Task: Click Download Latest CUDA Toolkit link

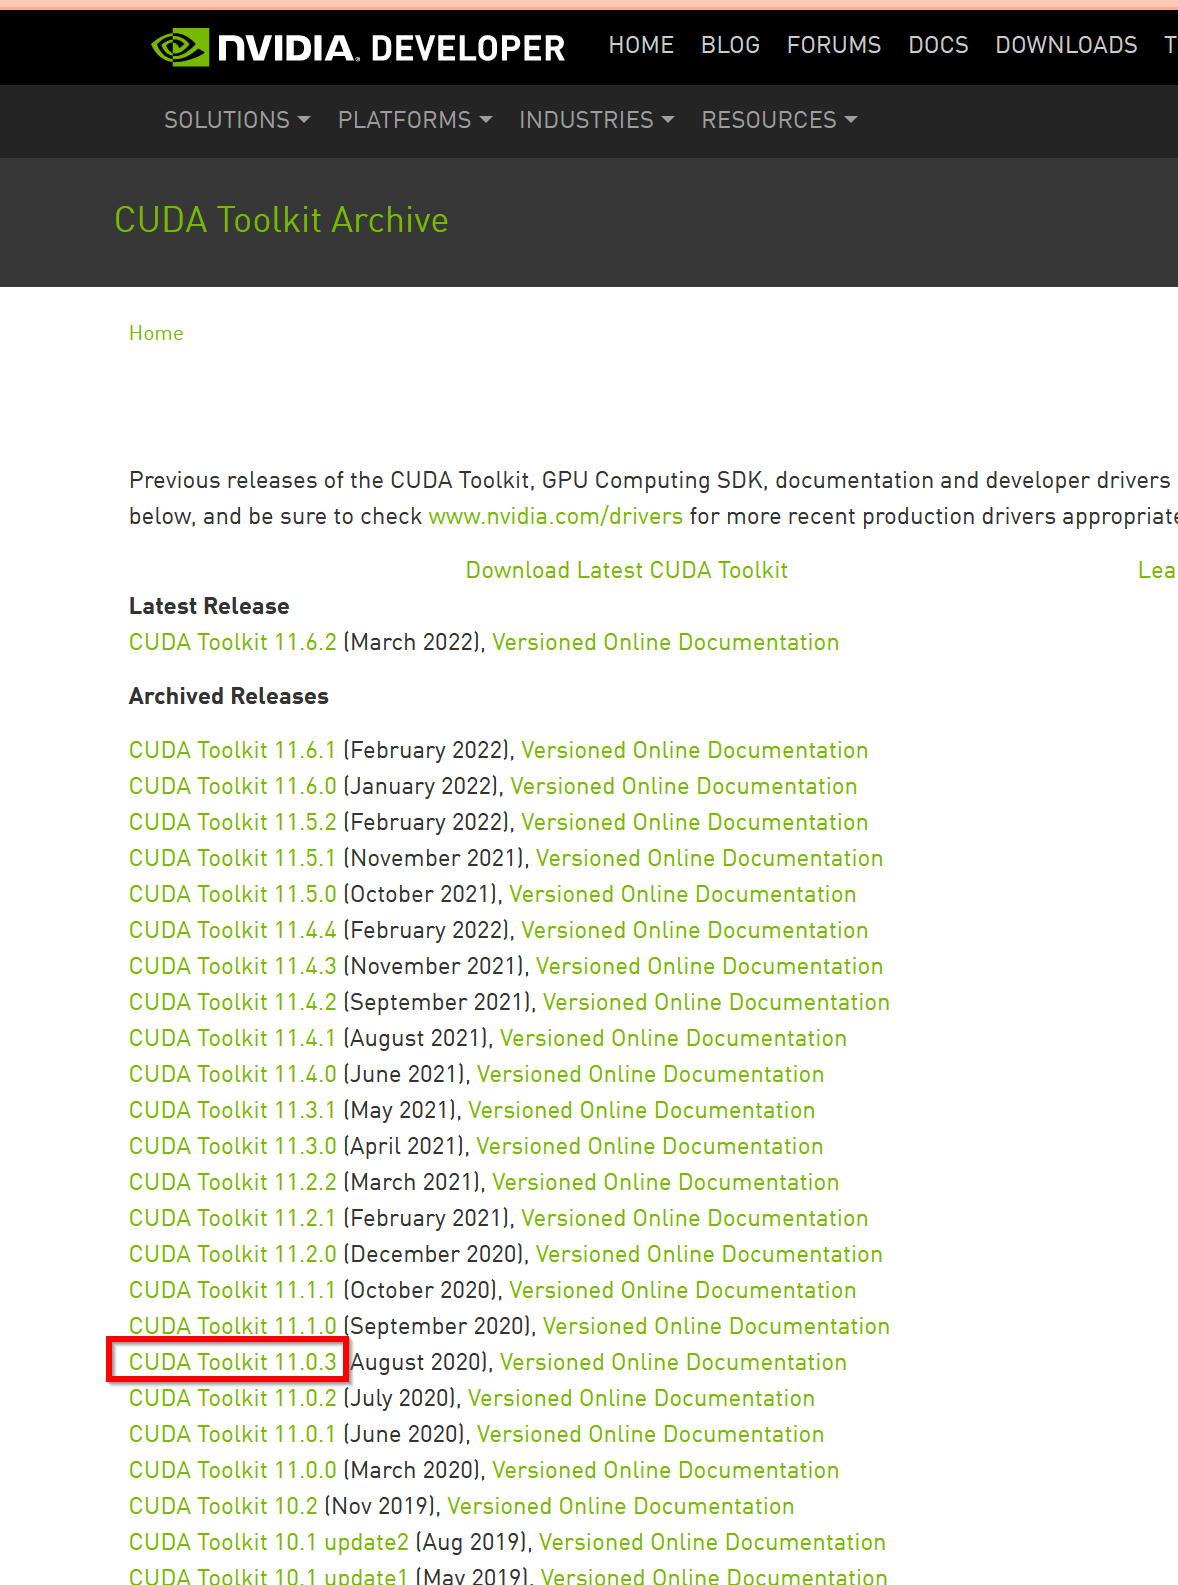Action: click(x=627, y=570)
